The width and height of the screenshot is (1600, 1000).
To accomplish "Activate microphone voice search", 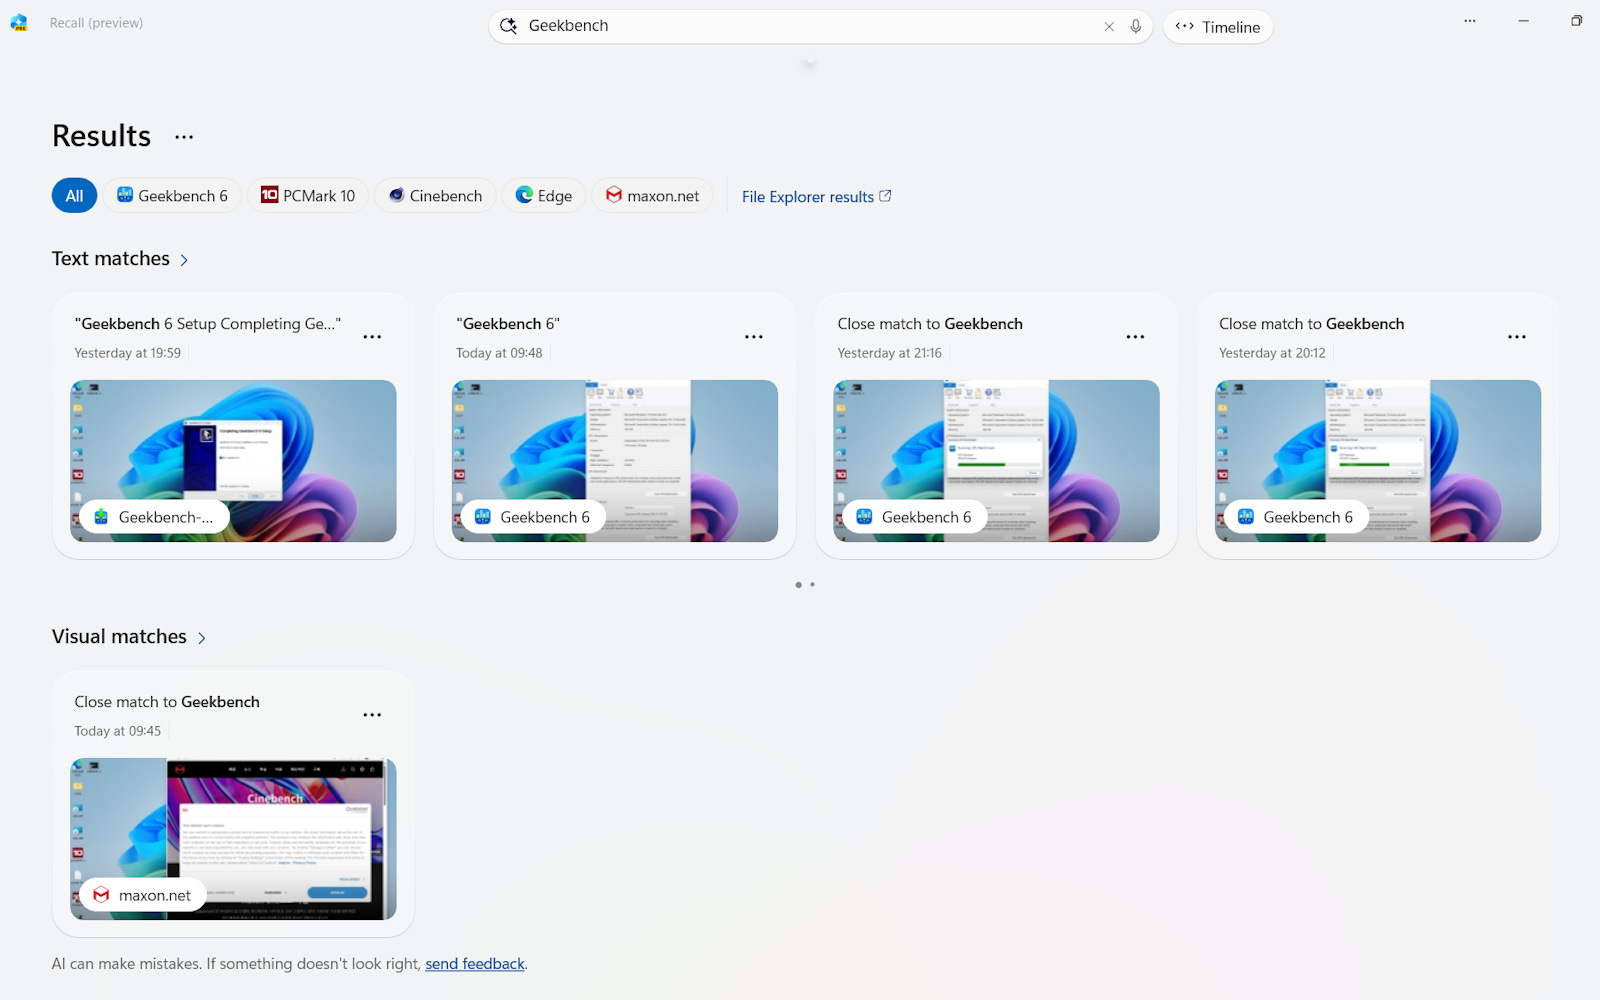I will 1136,27.
